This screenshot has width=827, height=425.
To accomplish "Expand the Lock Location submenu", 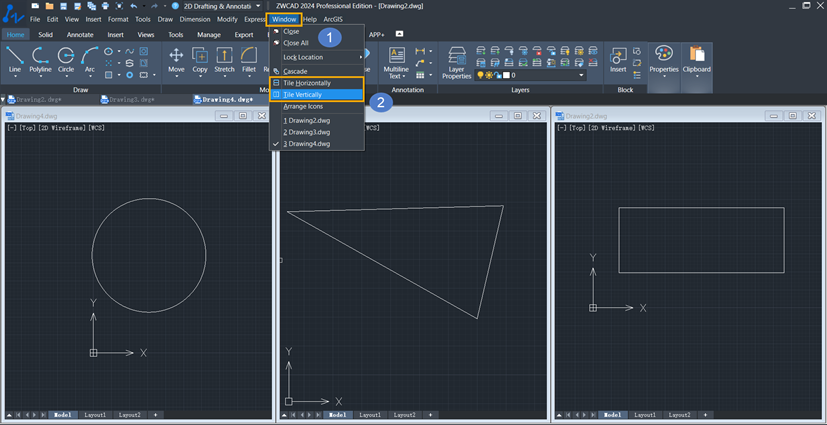I will point(316,57).
